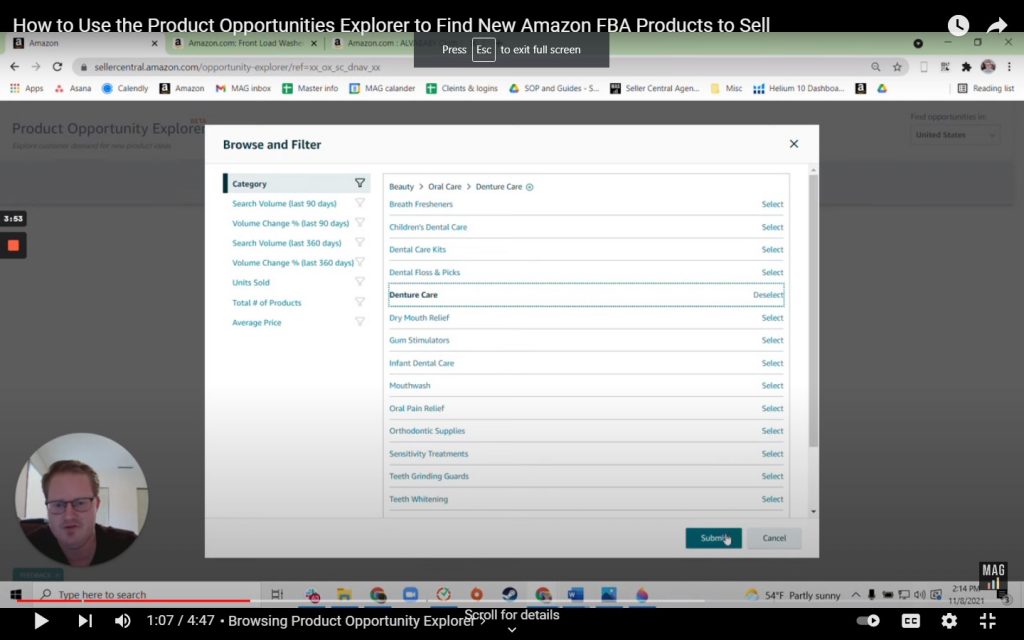Open Total # of Products filter
Screen dimensions: 1024x640
[x=266, y=303]
